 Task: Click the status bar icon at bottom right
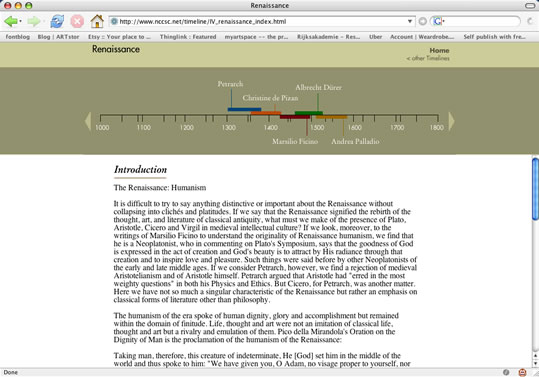[522, 372]
